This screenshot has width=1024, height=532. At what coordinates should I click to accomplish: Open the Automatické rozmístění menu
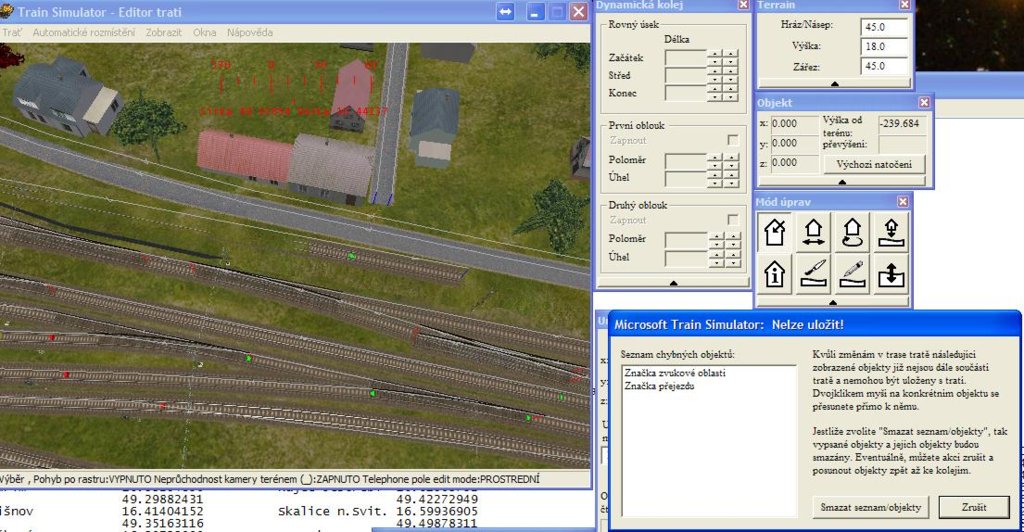click(x=84, y=32)
